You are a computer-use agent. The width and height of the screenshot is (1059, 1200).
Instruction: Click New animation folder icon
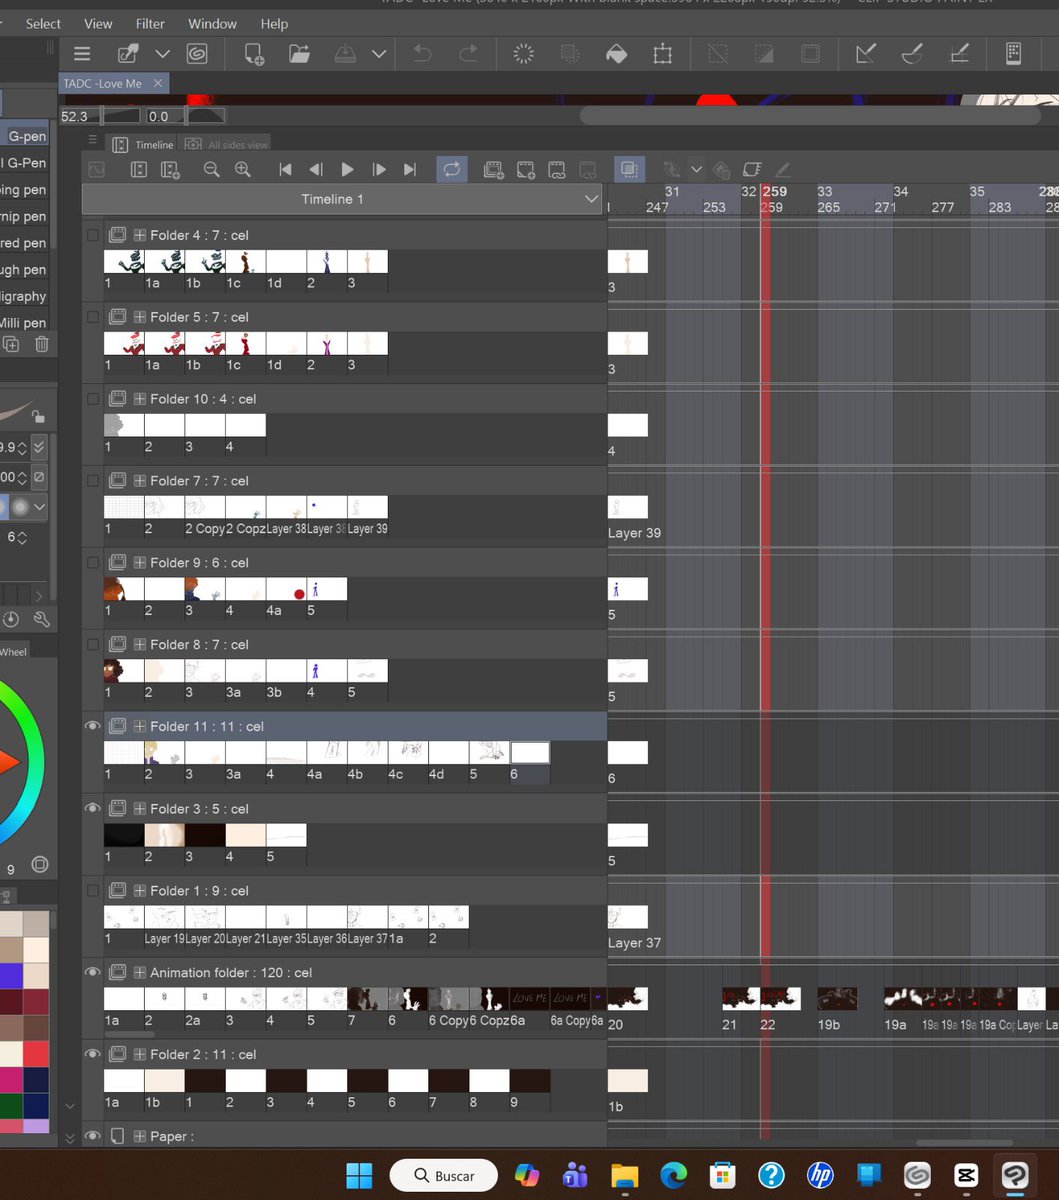(x=494, y=170)
